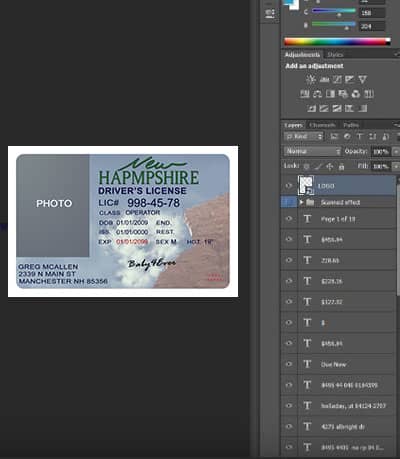Hide the 4271 albright dr layer

point(289,426)
